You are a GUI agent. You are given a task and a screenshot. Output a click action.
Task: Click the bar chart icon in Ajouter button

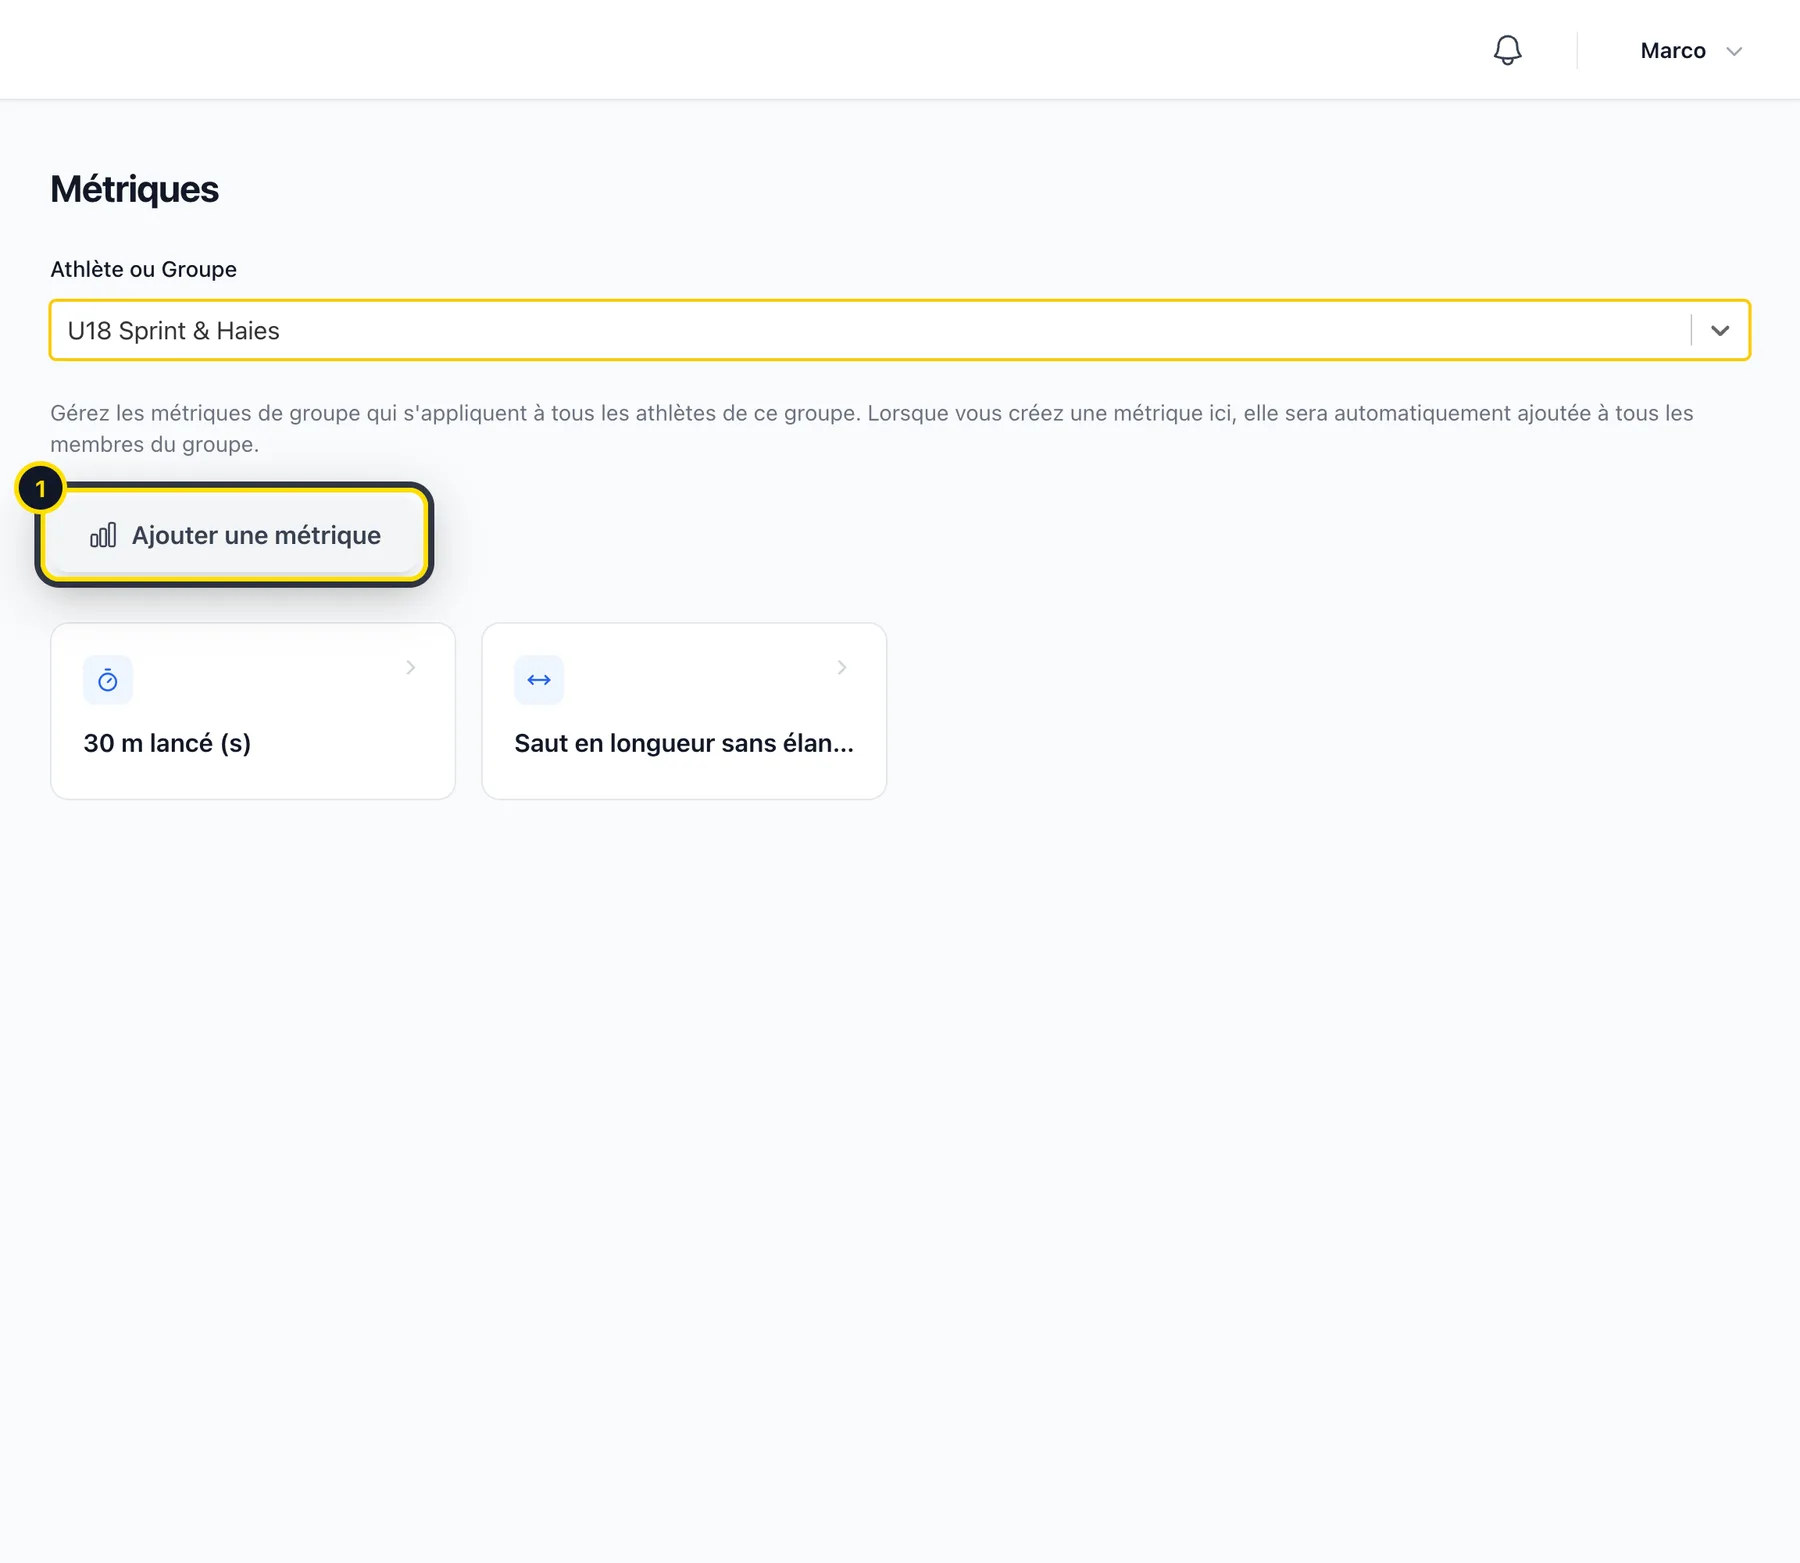pos(103,536)
